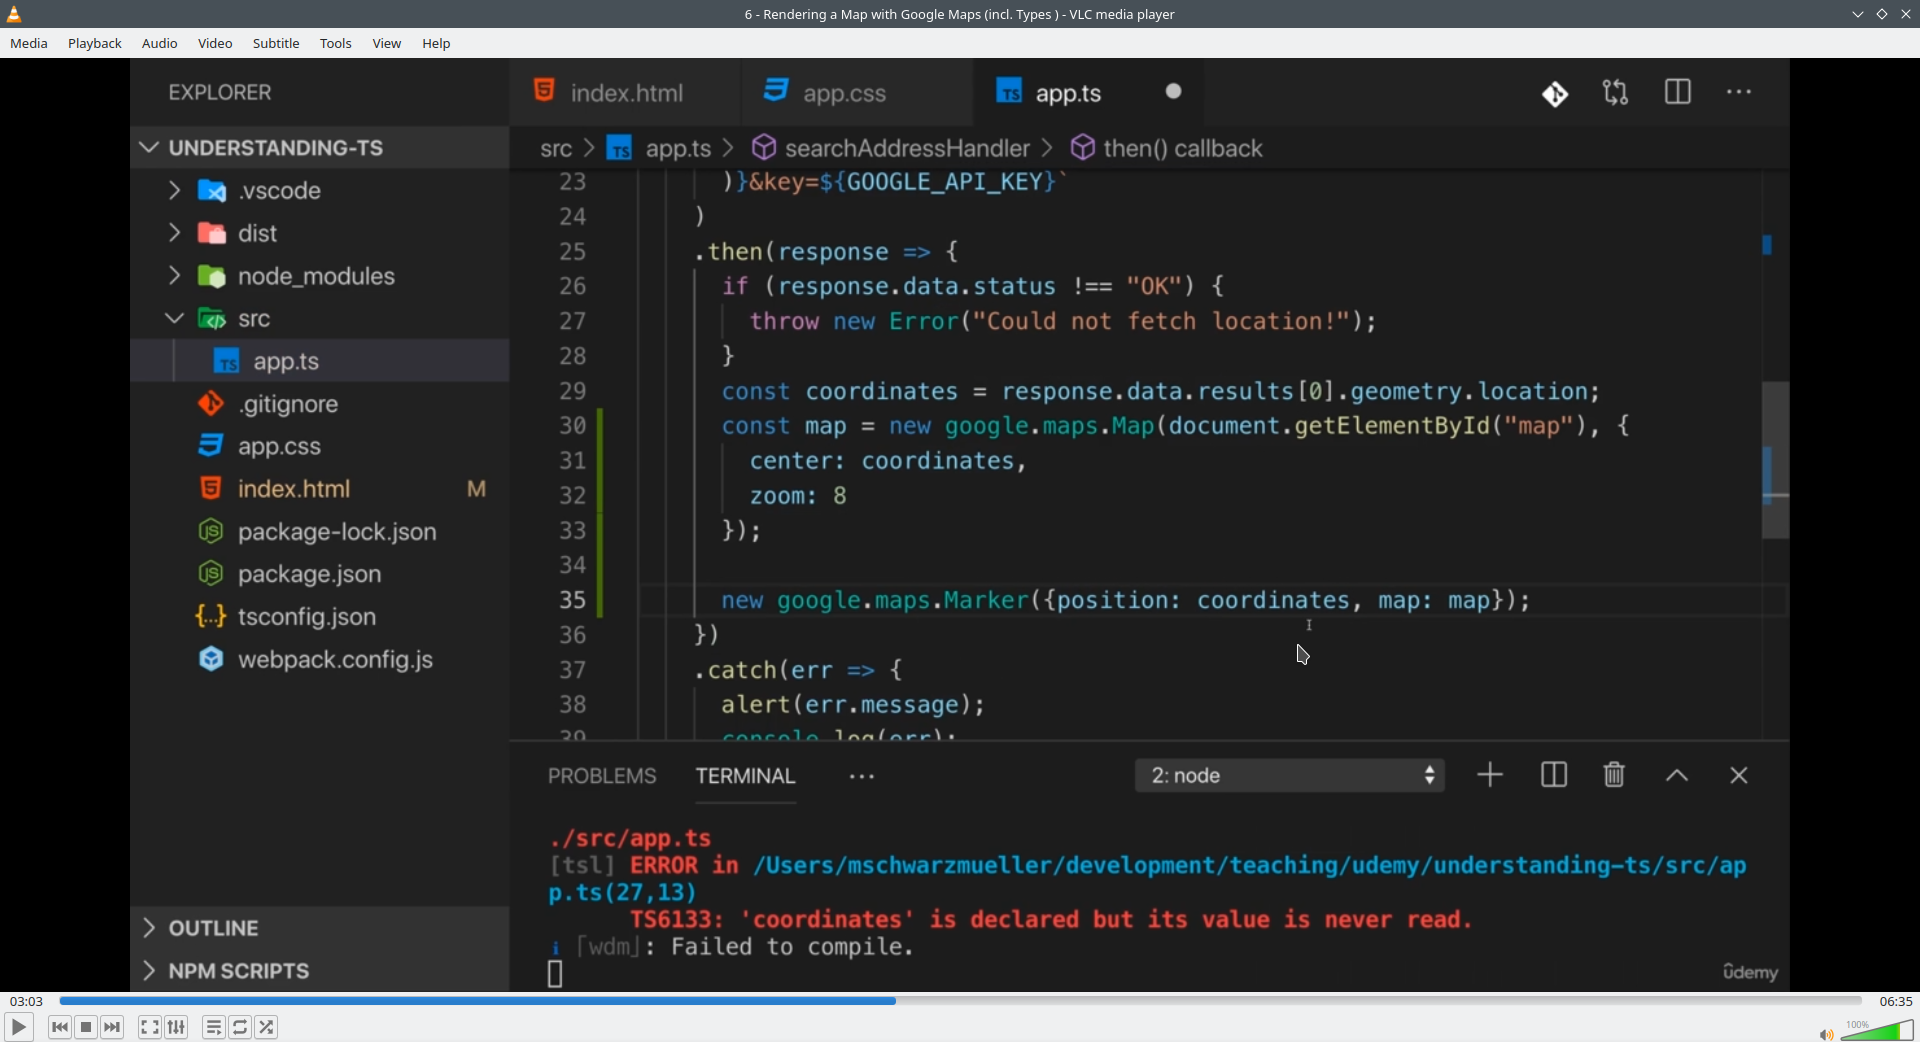This screenshot has height=1042, width=1920.
Task: Close the terminal panel
Action: pos(1739,776)
